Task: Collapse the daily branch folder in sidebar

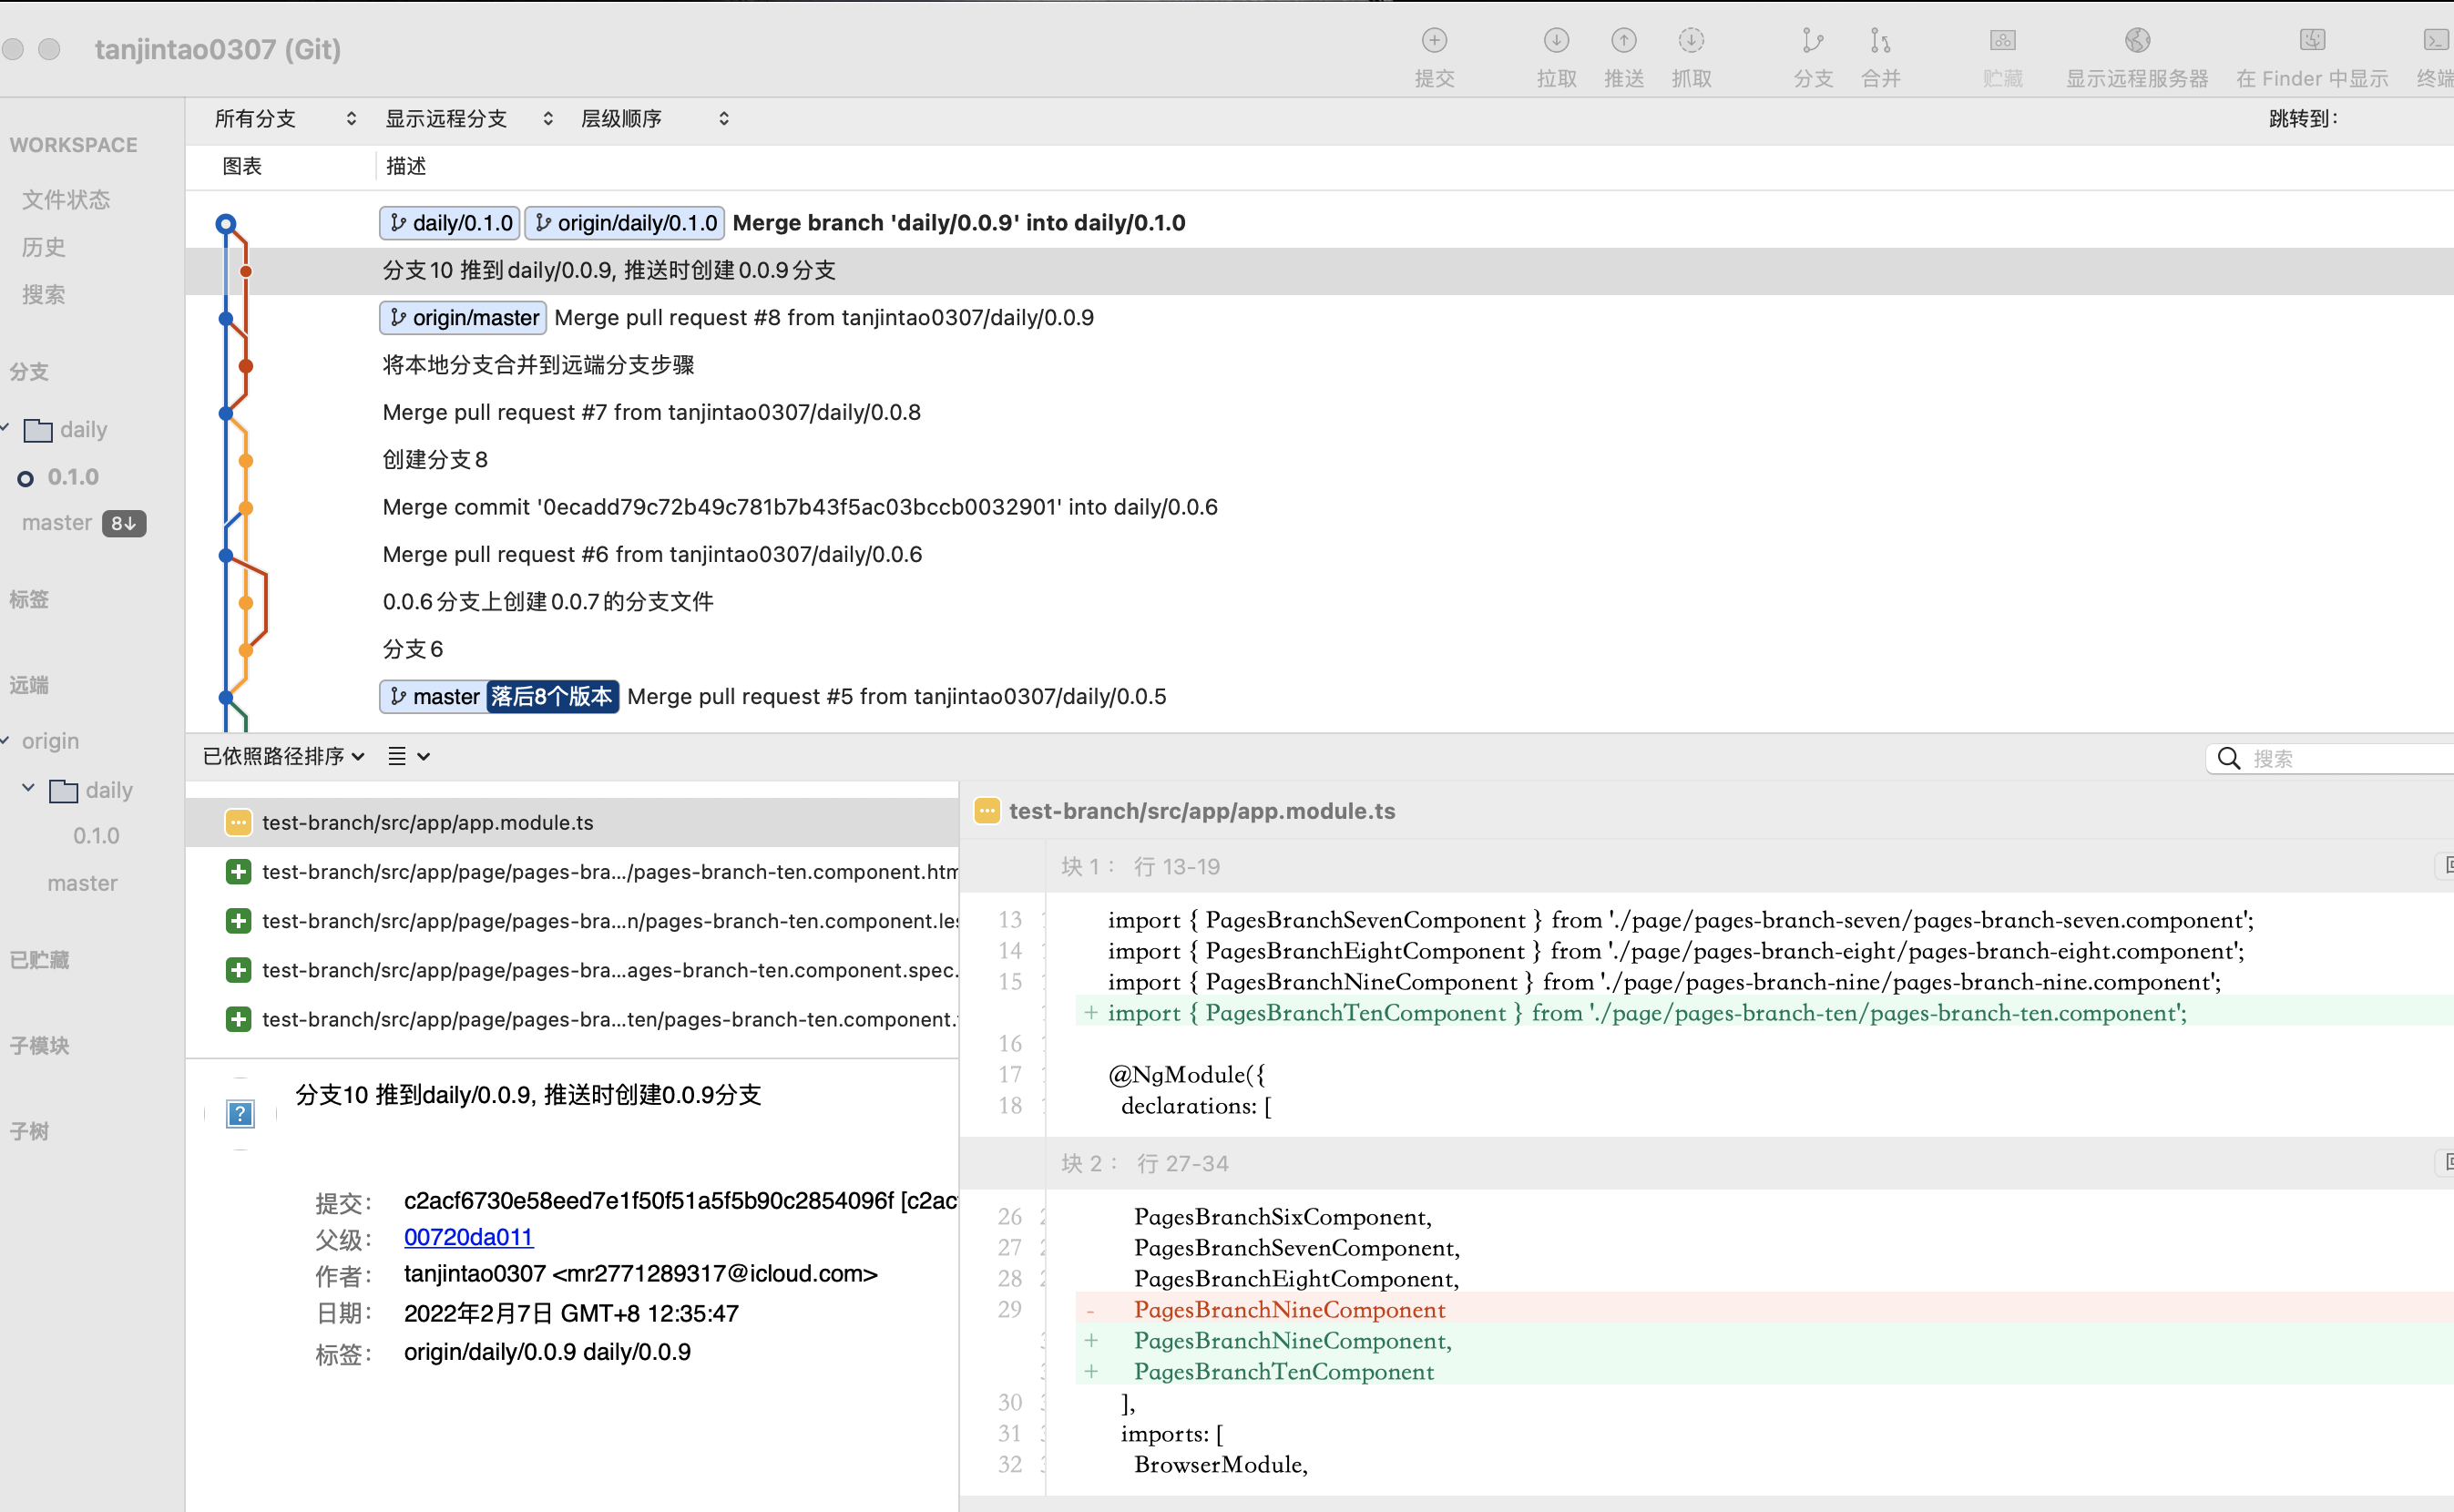Action: point(6,429)
